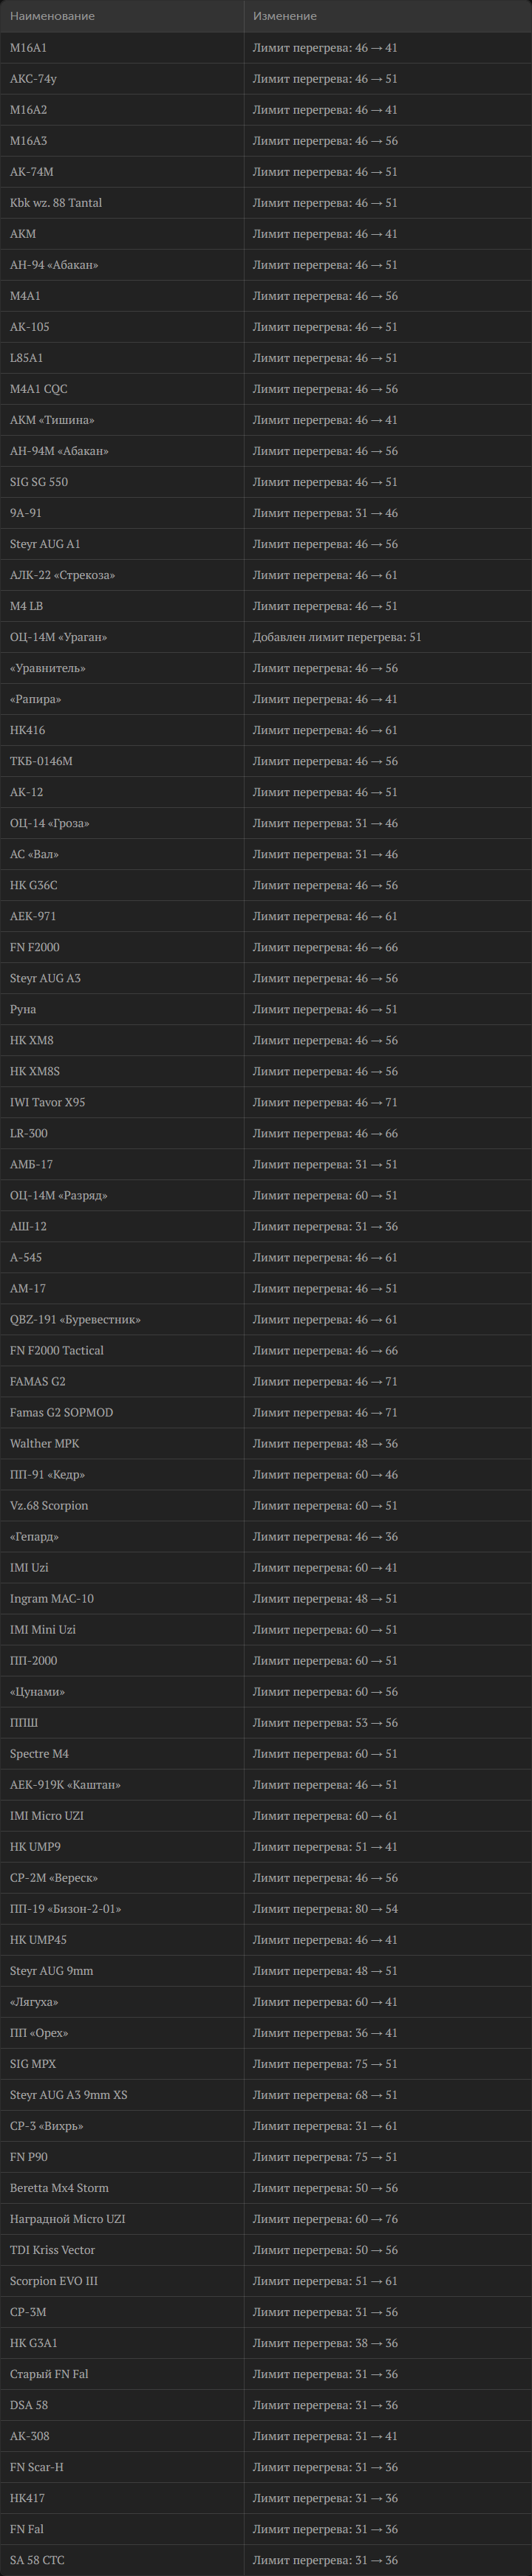The image size is (532, 2576).
Task: Select the ПП-2000 name cell
Action: pyautogui.click(x=33, y=1660)
